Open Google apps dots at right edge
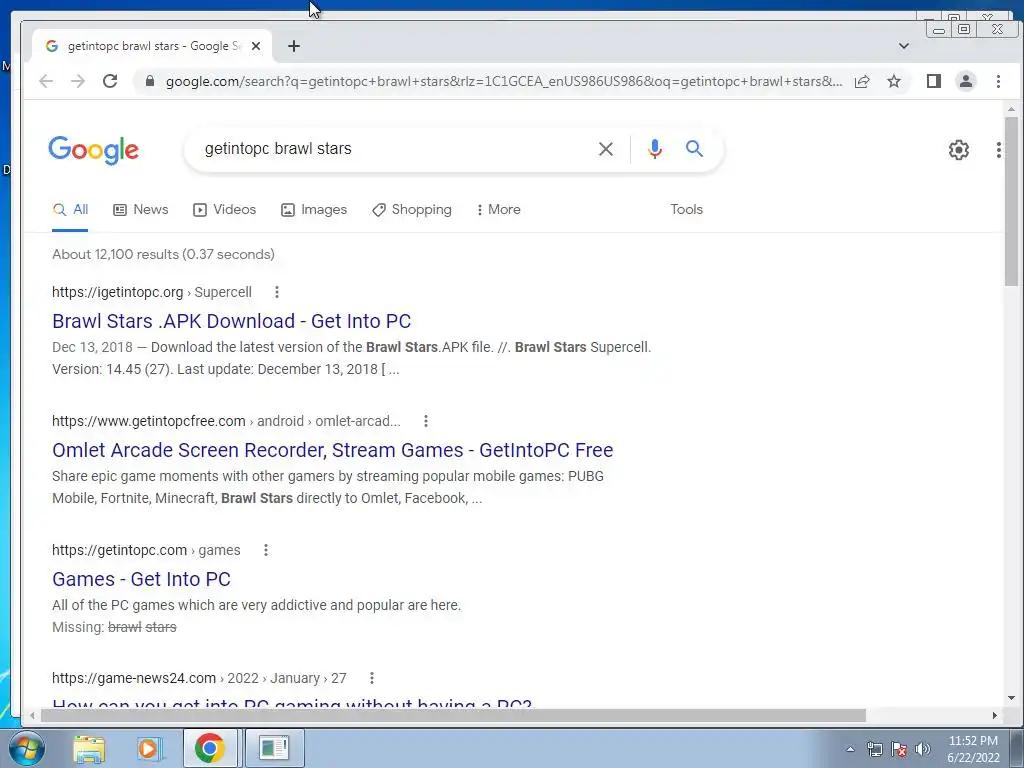The width and height of the screenshot is (1024, 768). [999, 150]
